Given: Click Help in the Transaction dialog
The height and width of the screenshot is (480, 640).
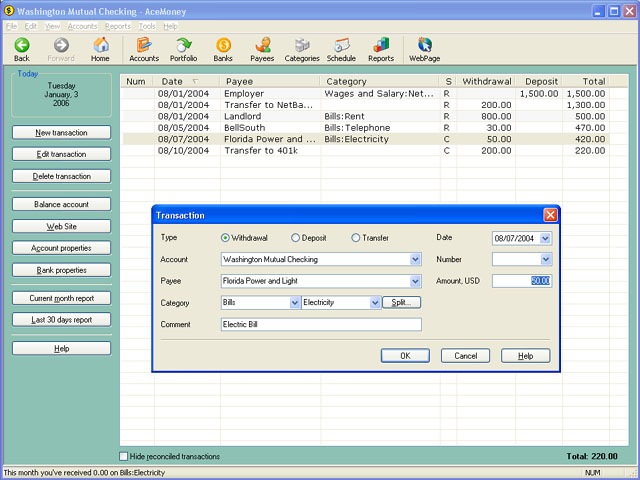Looking at the screenshot, I should (x=525, y=356).
